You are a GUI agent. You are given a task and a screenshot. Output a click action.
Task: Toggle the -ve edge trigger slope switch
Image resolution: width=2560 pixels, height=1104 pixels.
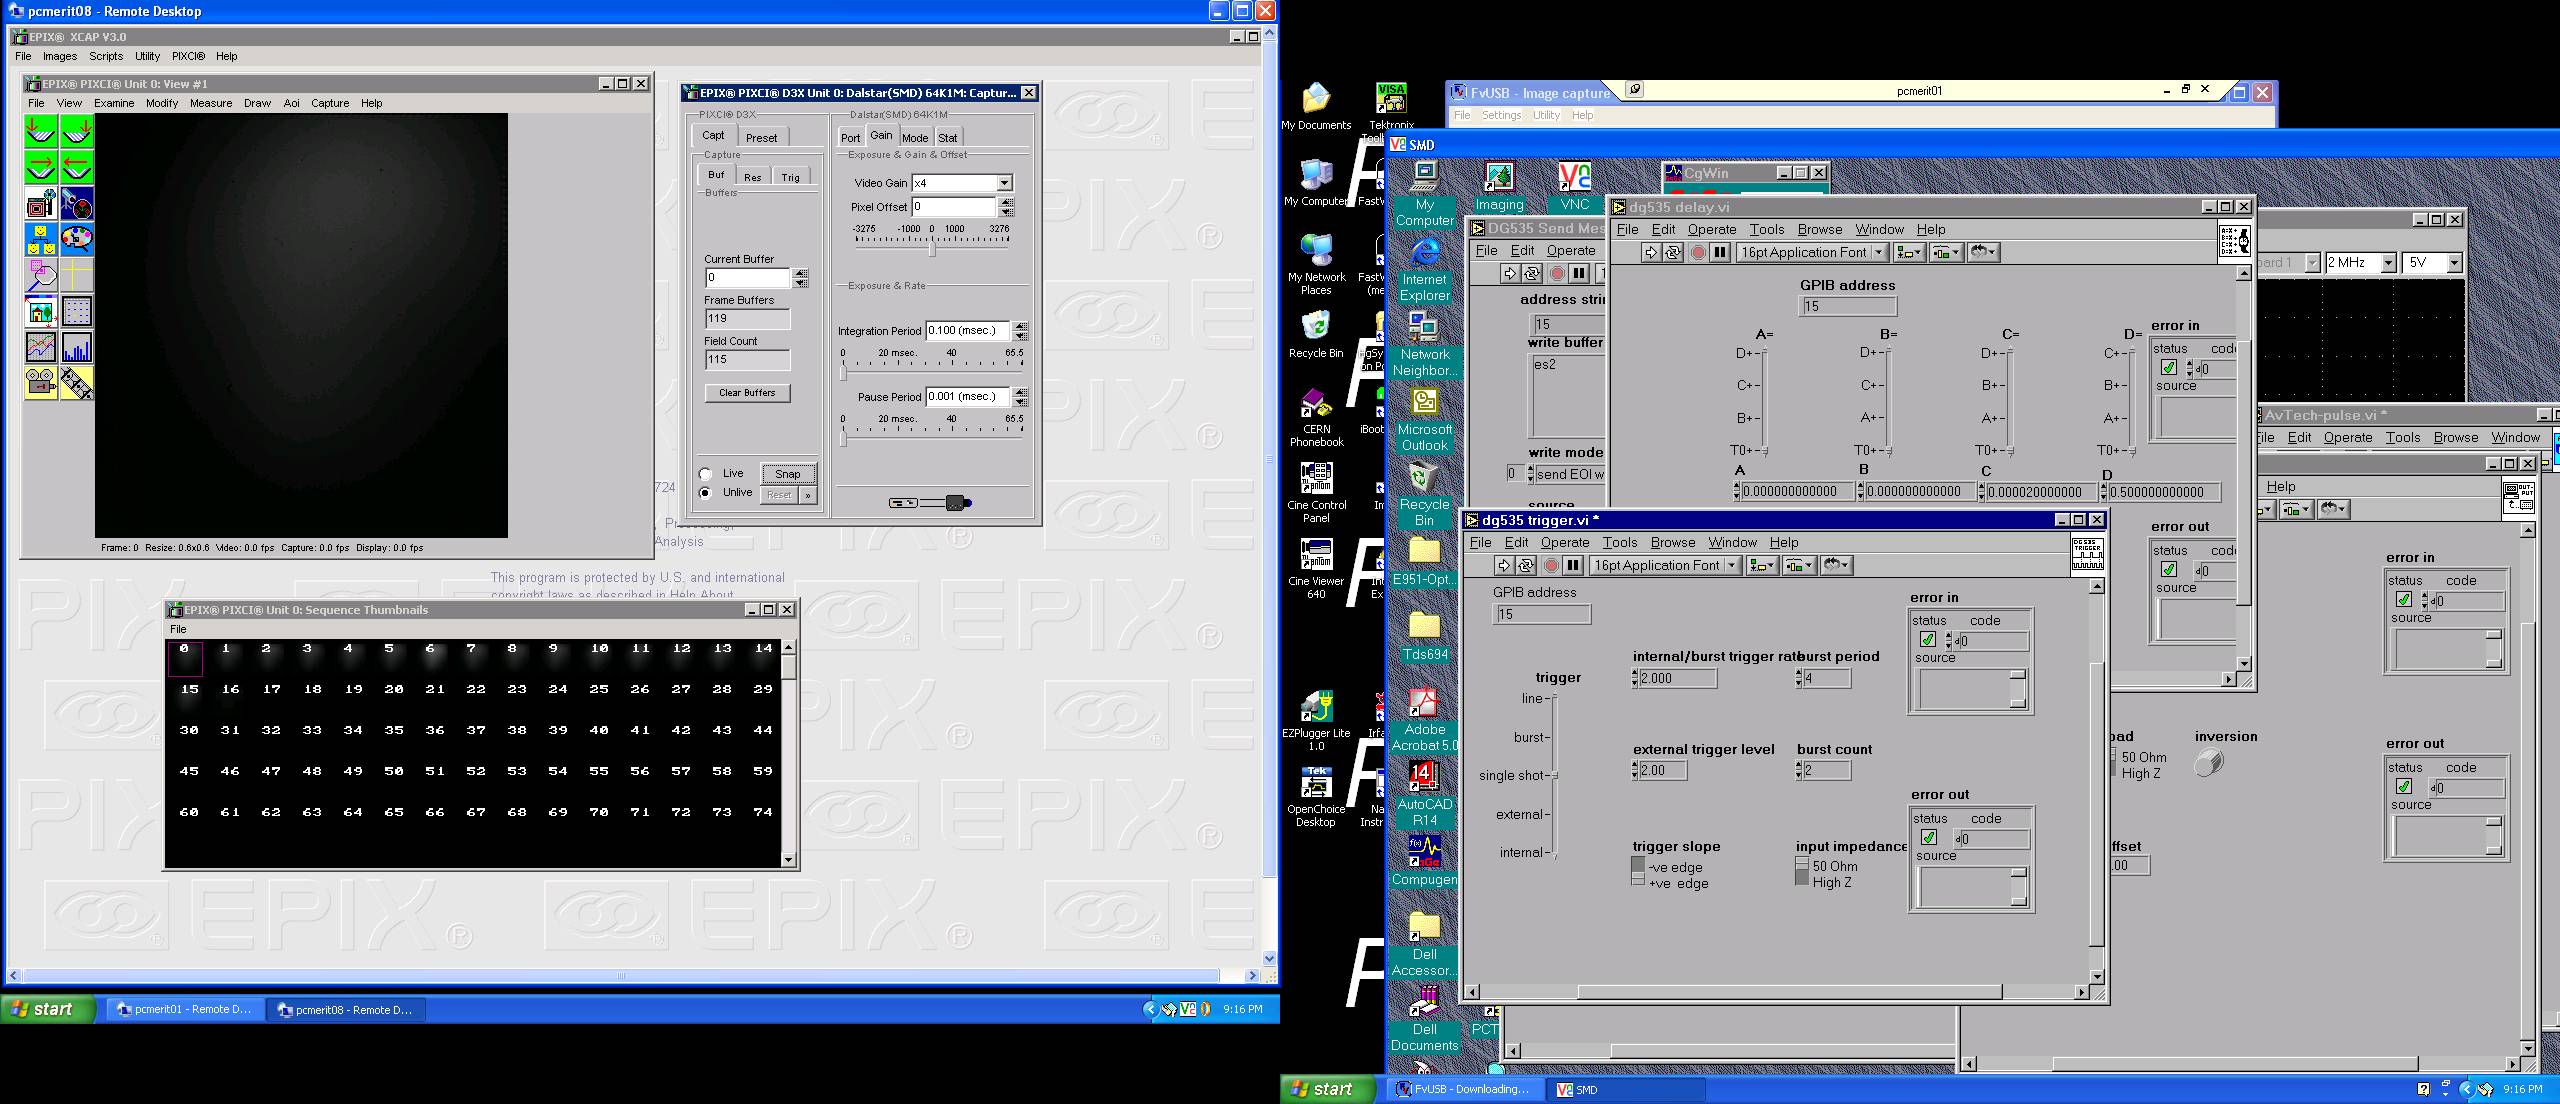click(1638, 870)
